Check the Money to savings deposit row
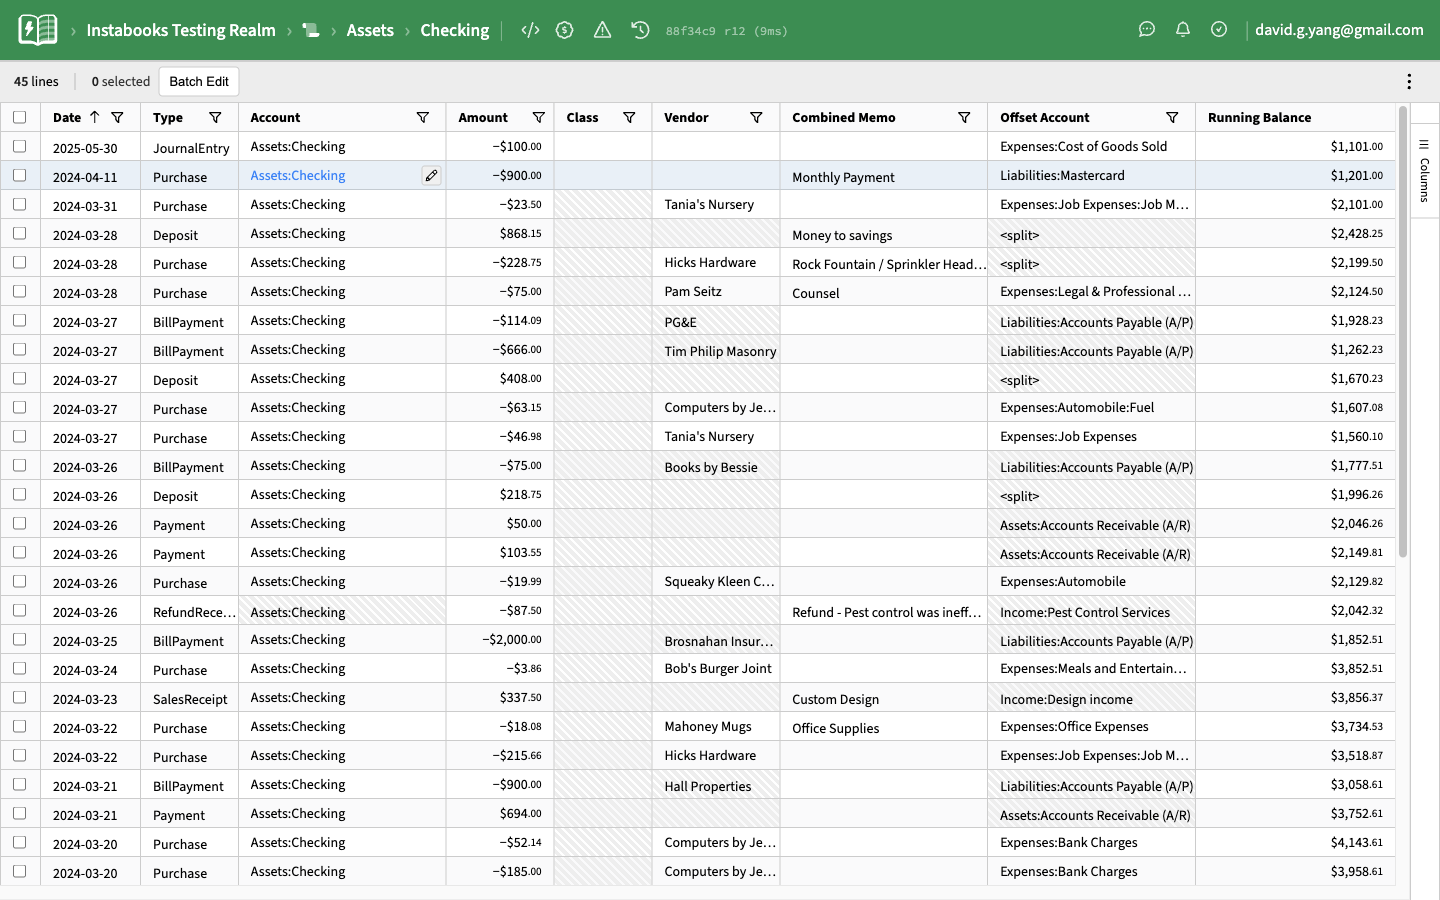1440x900 pixels. pos(20,233)
